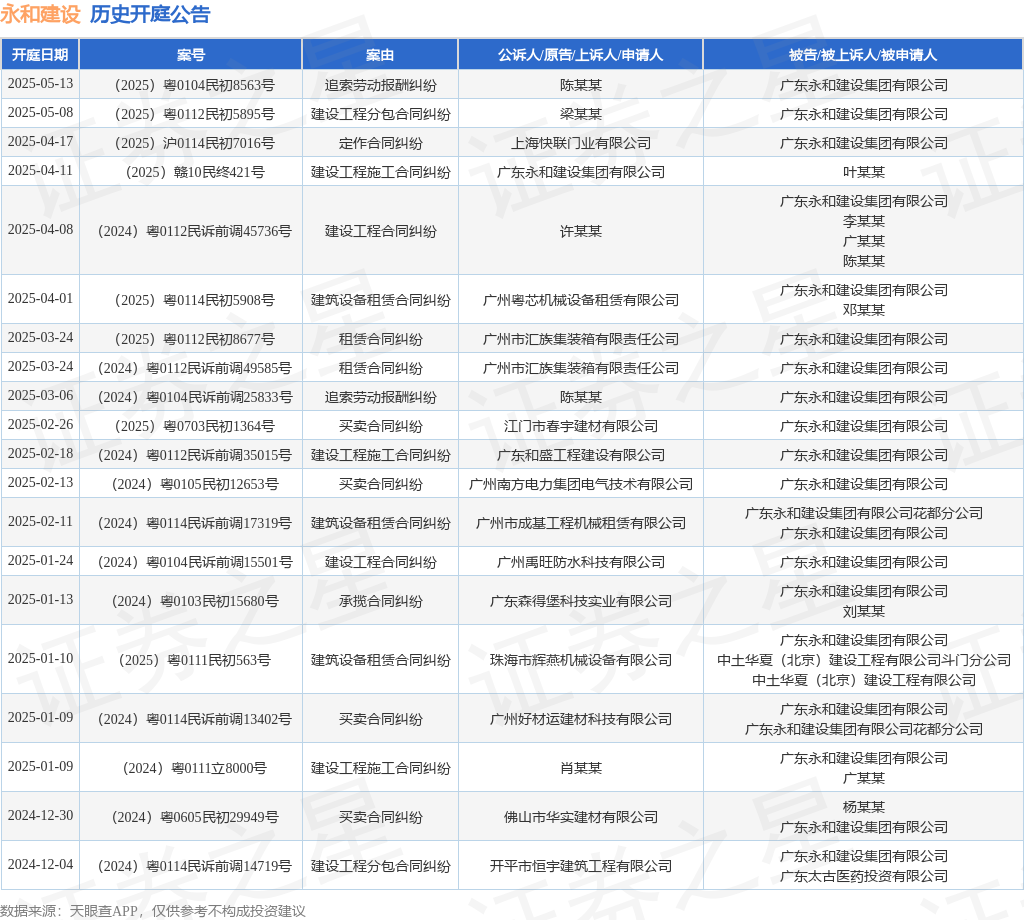
Task: Click plaintiff 佛山市华实建材有限公司
Action: (581, 817)
